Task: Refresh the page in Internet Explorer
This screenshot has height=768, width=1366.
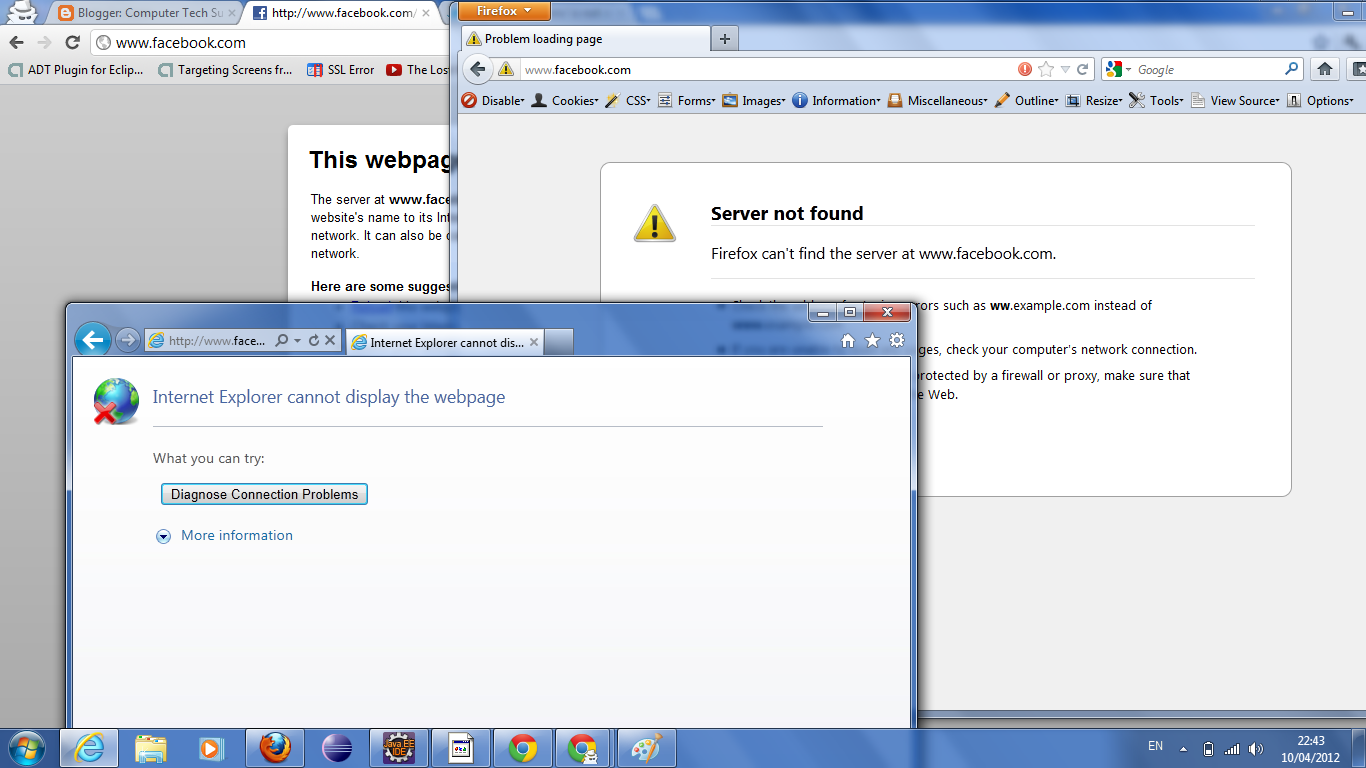Action: tap(314, 341)
